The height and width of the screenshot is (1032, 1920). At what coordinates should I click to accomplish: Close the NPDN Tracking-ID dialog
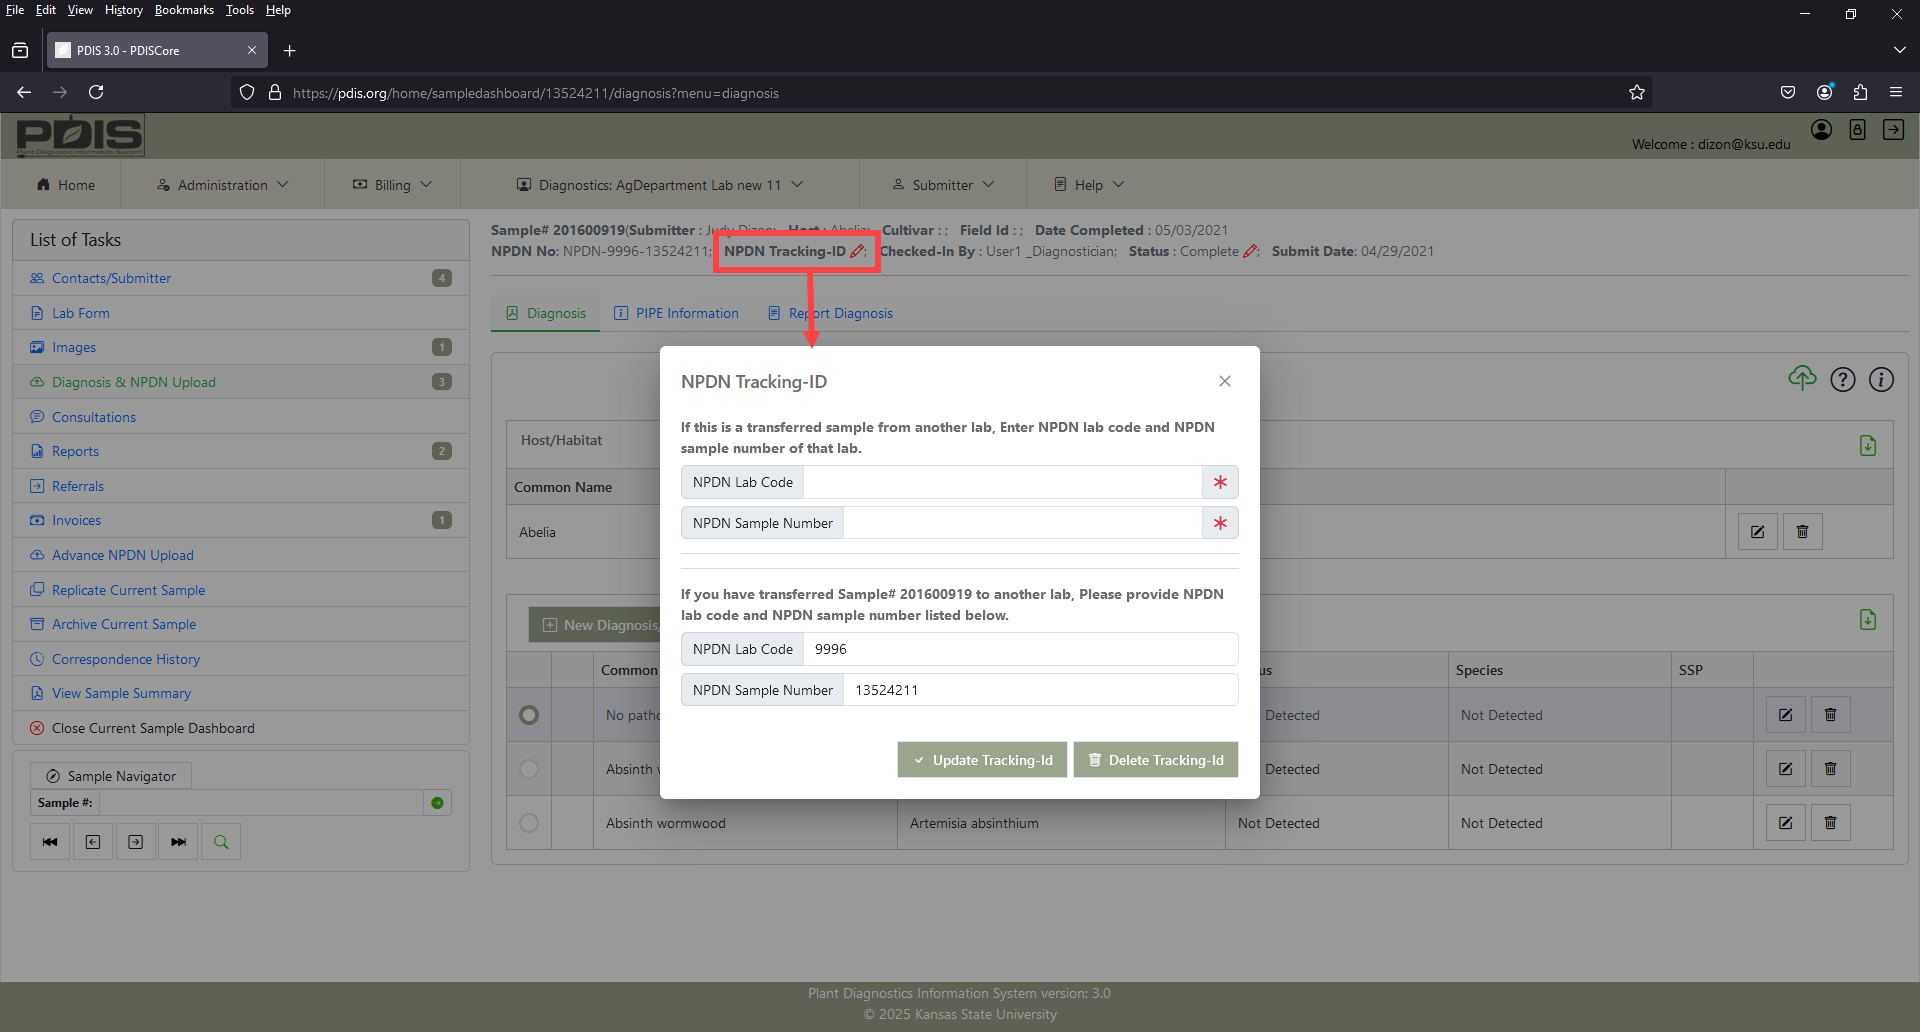[1225, 381]
